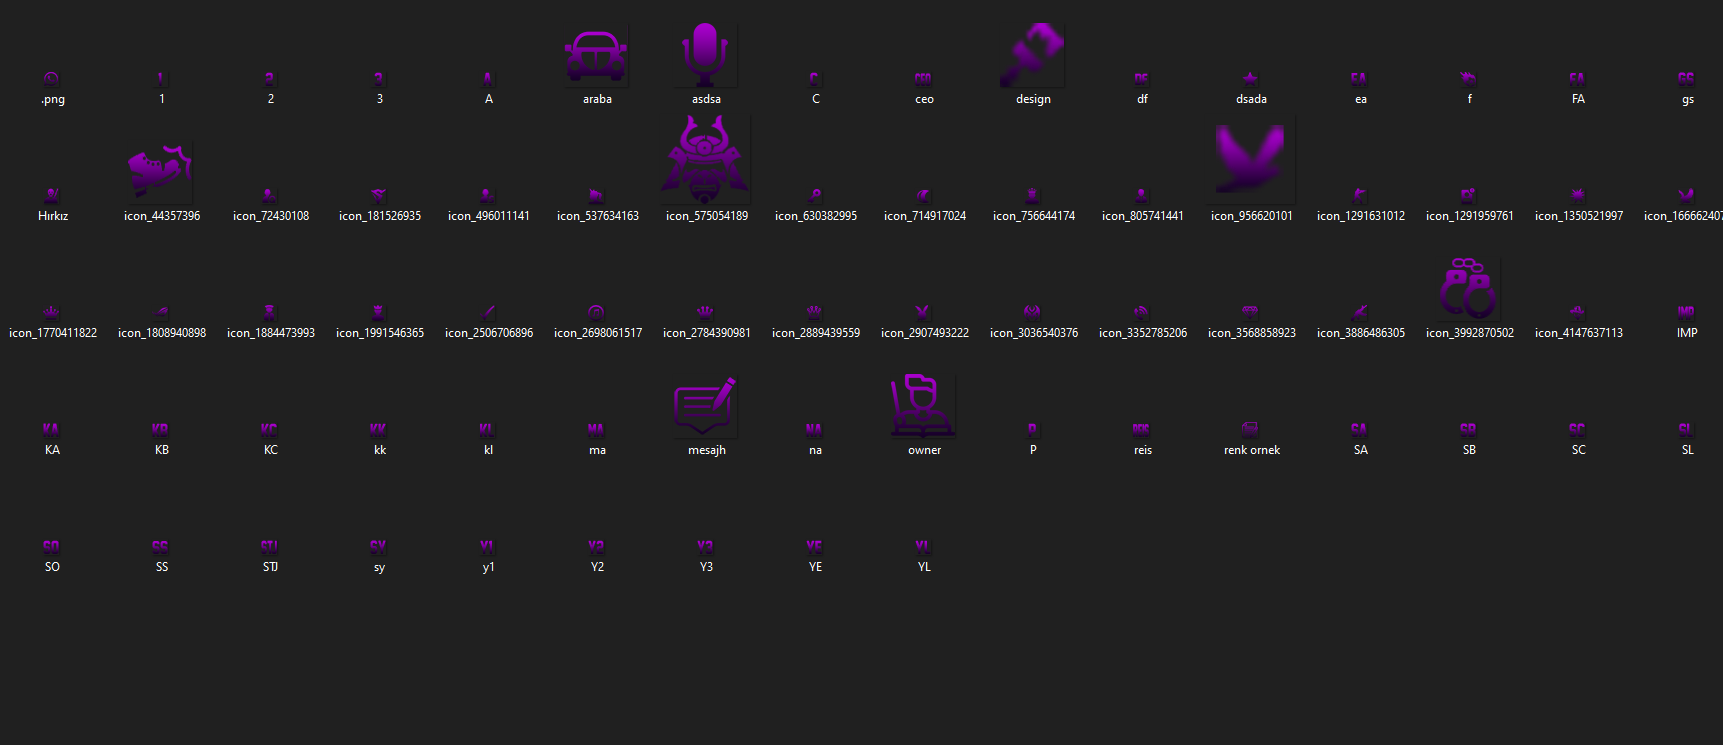Select the file named C

click(814, 78)
